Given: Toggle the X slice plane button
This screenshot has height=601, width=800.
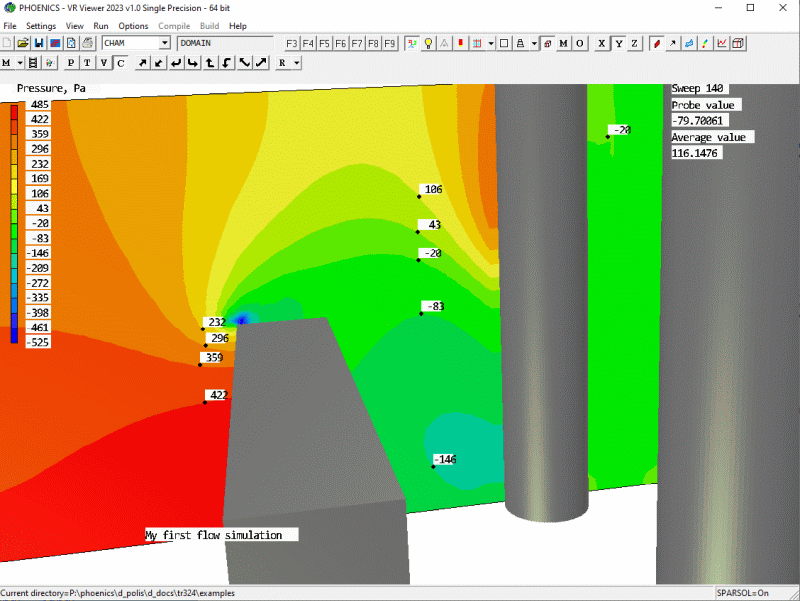Looking at the screenshot, I should (x=601, y=43).
